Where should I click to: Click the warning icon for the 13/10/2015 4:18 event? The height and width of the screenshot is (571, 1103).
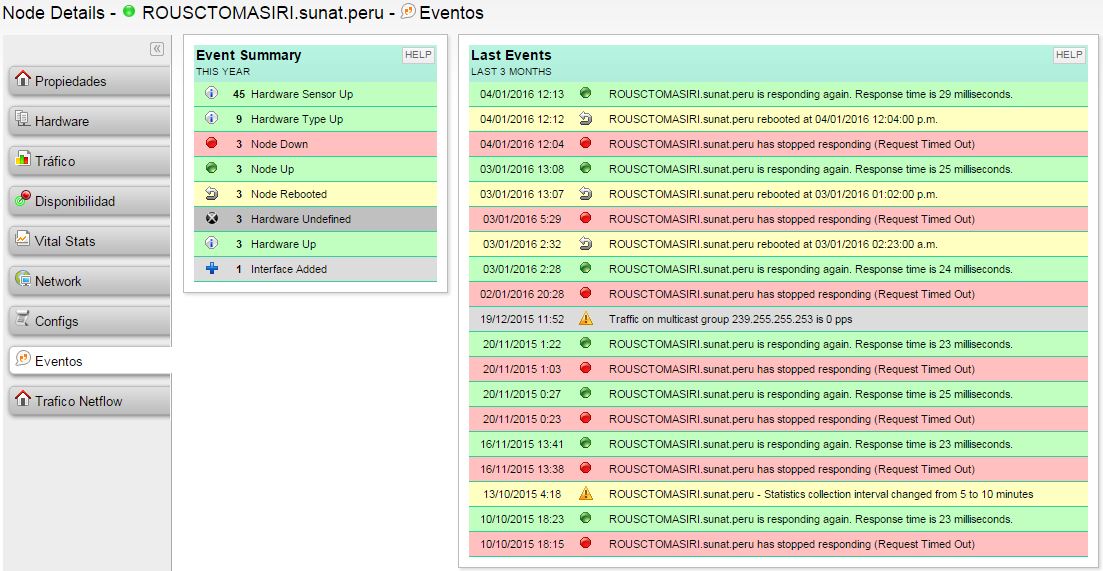tap(585, 494)
